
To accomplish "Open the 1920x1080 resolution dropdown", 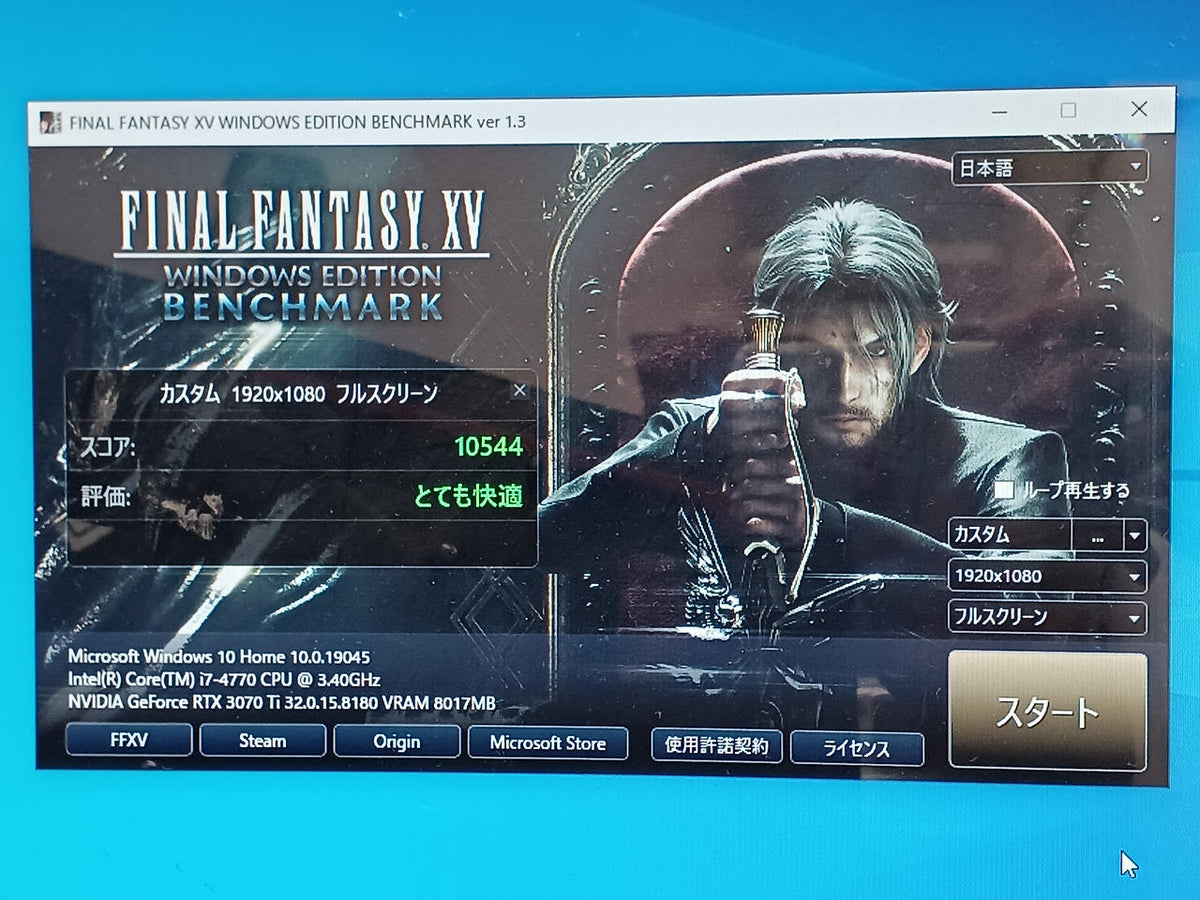I will (1047, 576).
